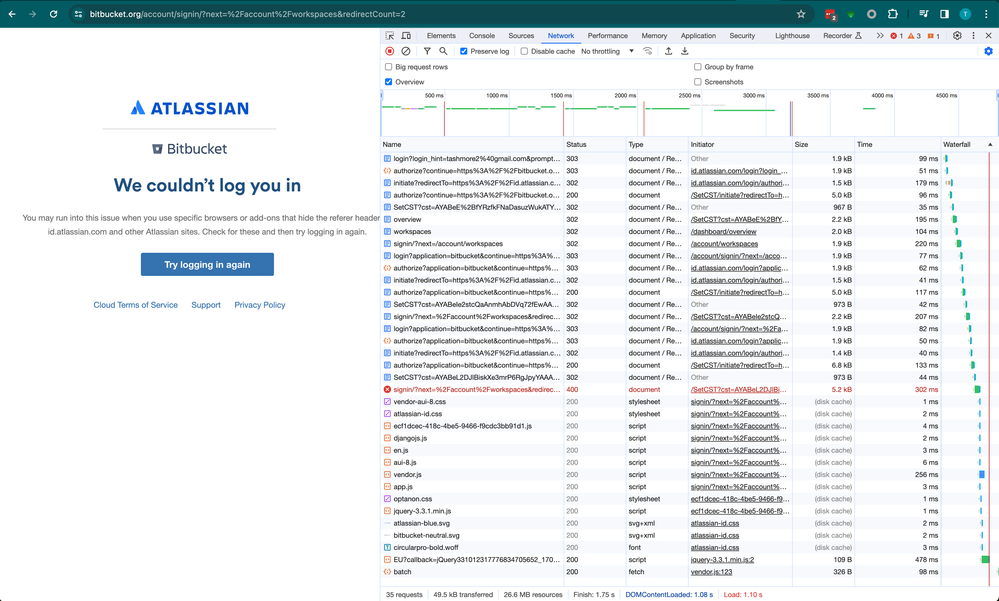999x601 pixels.
Task: Open the Application tab
Action: tap(698, 36)
